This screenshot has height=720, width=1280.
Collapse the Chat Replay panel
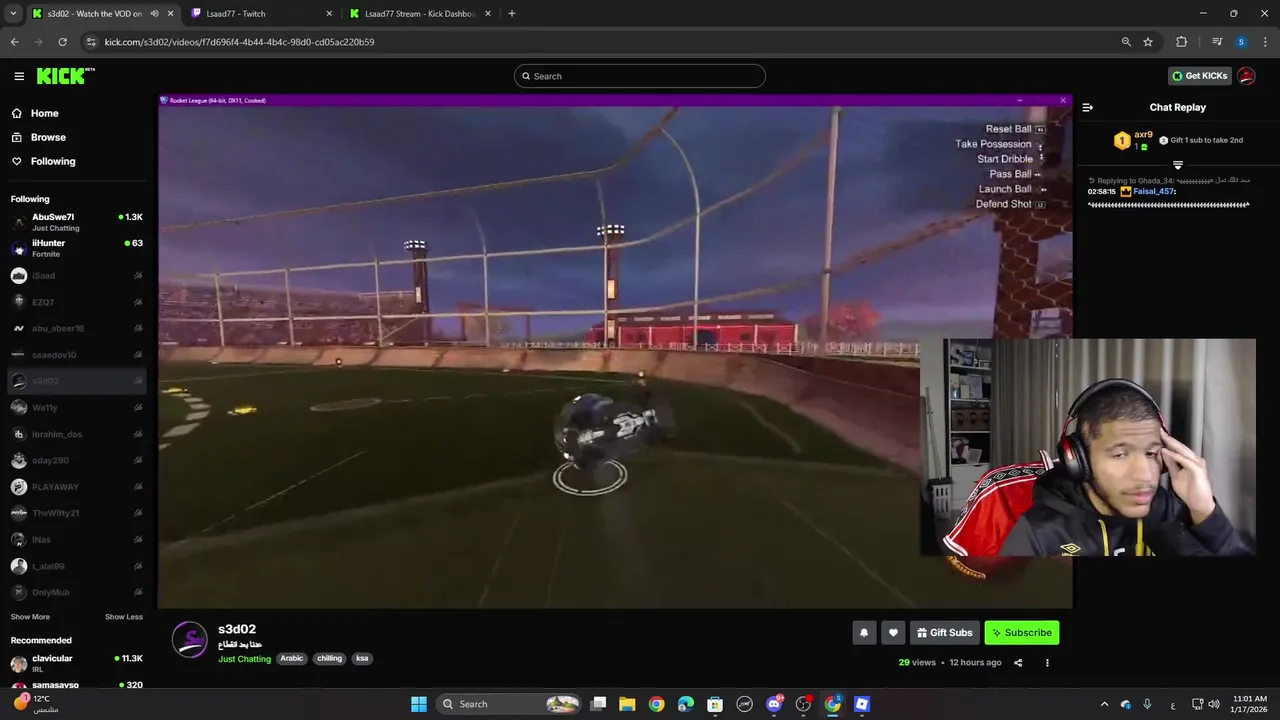1088,107
